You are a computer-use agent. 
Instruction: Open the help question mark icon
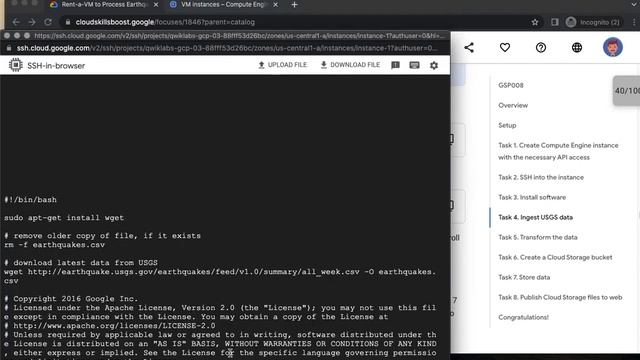point(541,47)
